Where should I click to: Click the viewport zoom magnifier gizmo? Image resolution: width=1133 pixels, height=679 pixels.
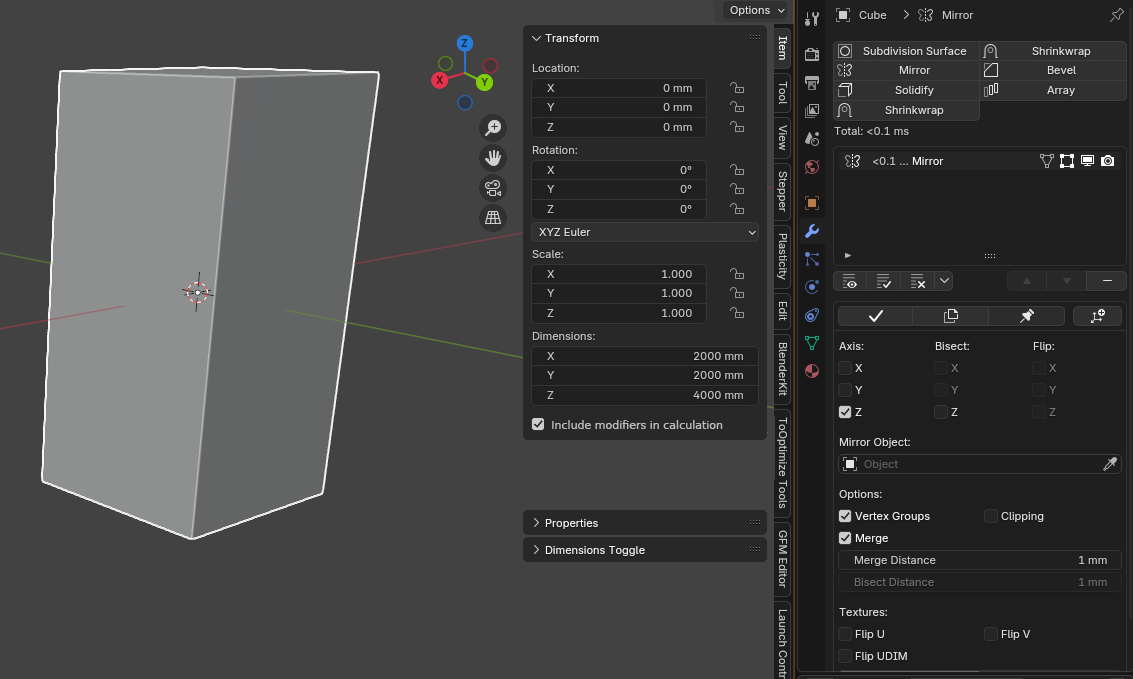[x=494, y=128]
